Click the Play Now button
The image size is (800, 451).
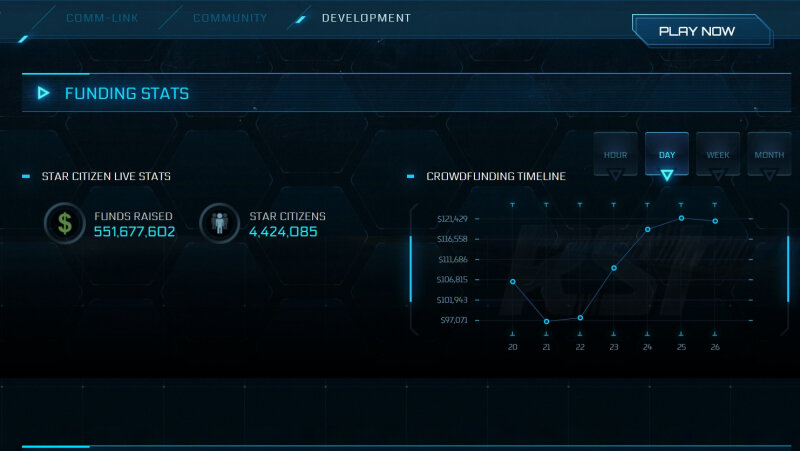tap(702, 31)
